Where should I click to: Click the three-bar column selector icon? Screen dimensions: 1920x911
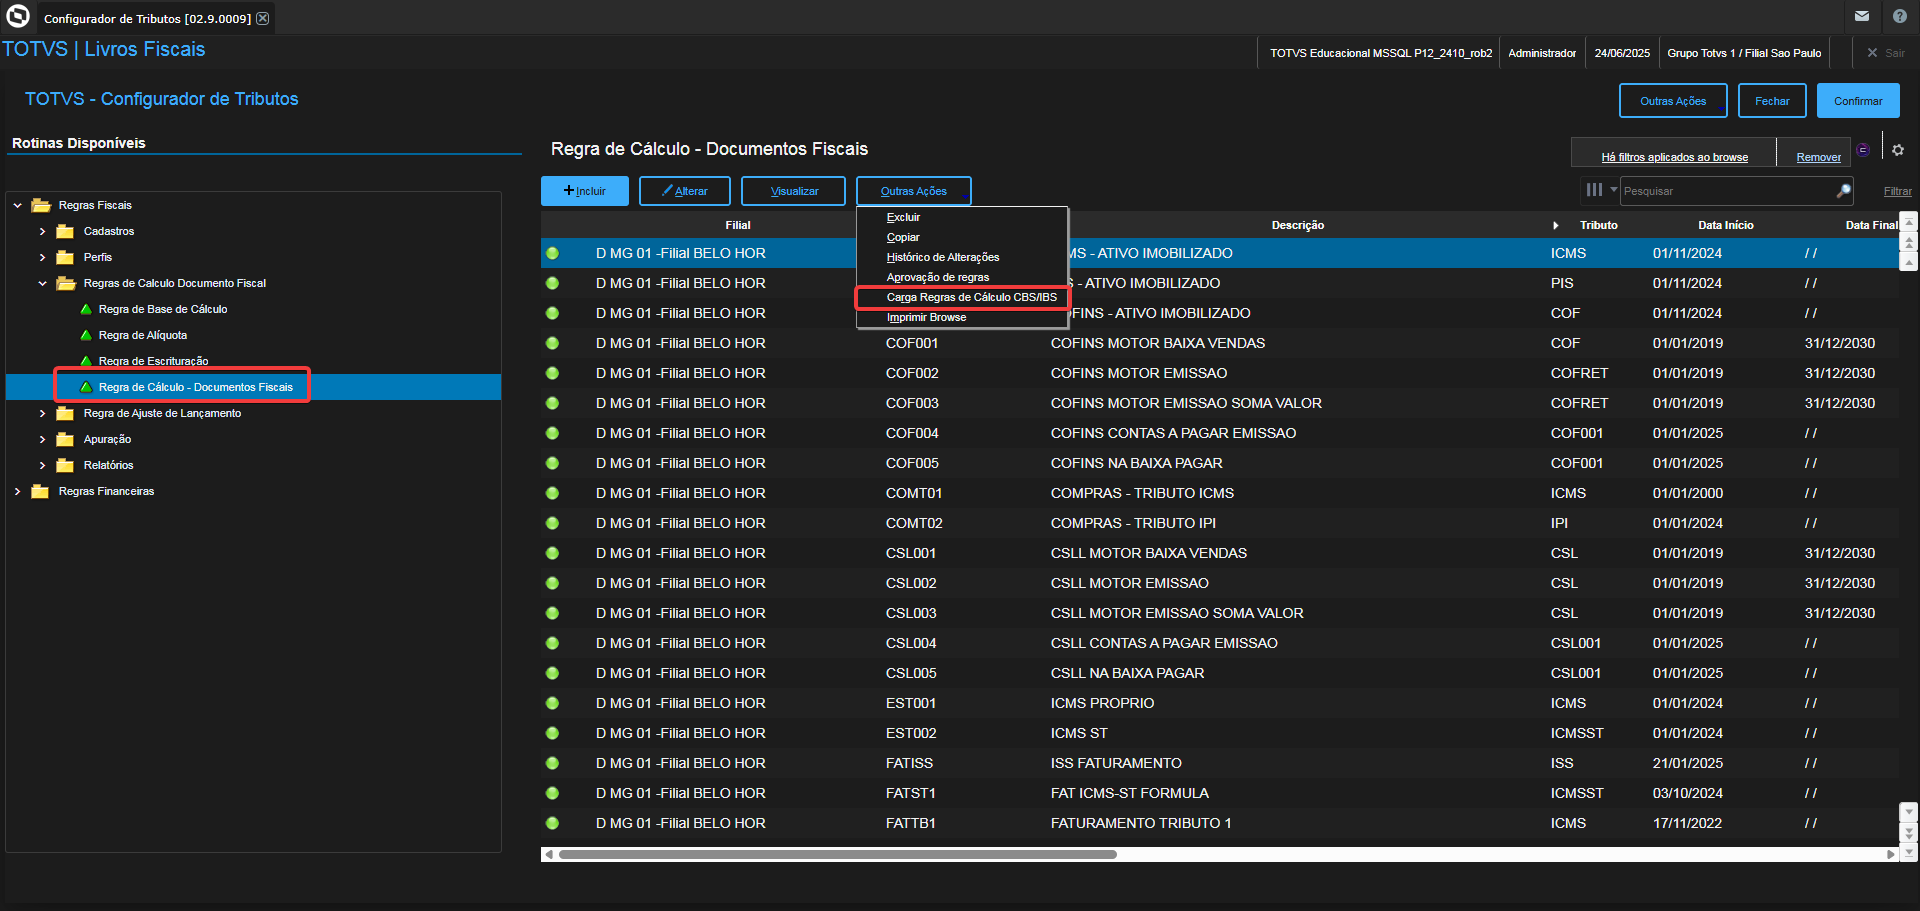(1594, 189)
